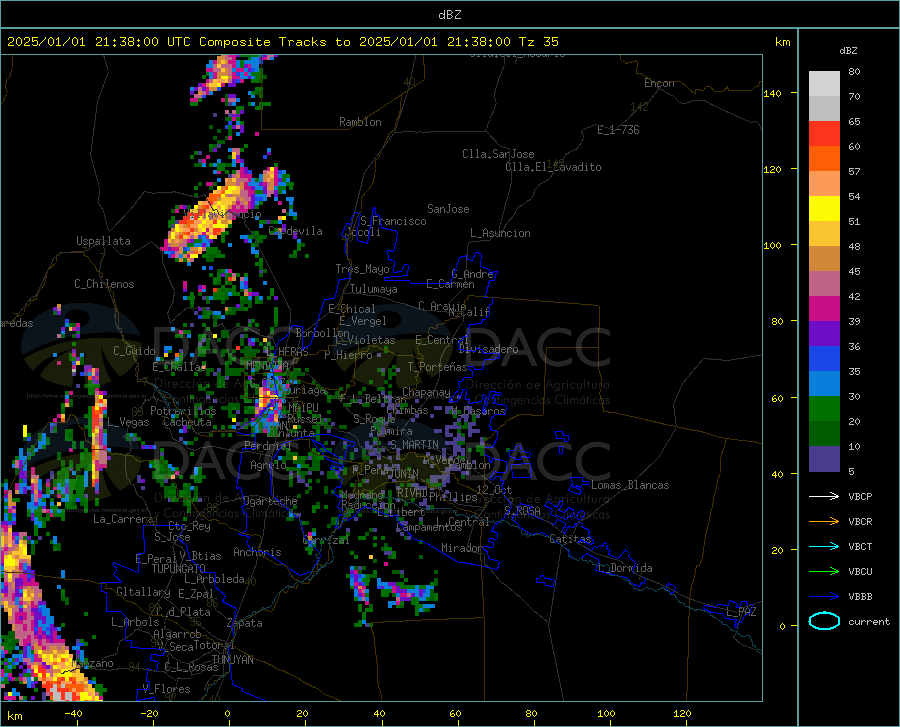Image resolution: width=900 pixels, height=727 pixels.
Task: Click the Ramblon label near the map's top
Action: (x=360, y=122)
